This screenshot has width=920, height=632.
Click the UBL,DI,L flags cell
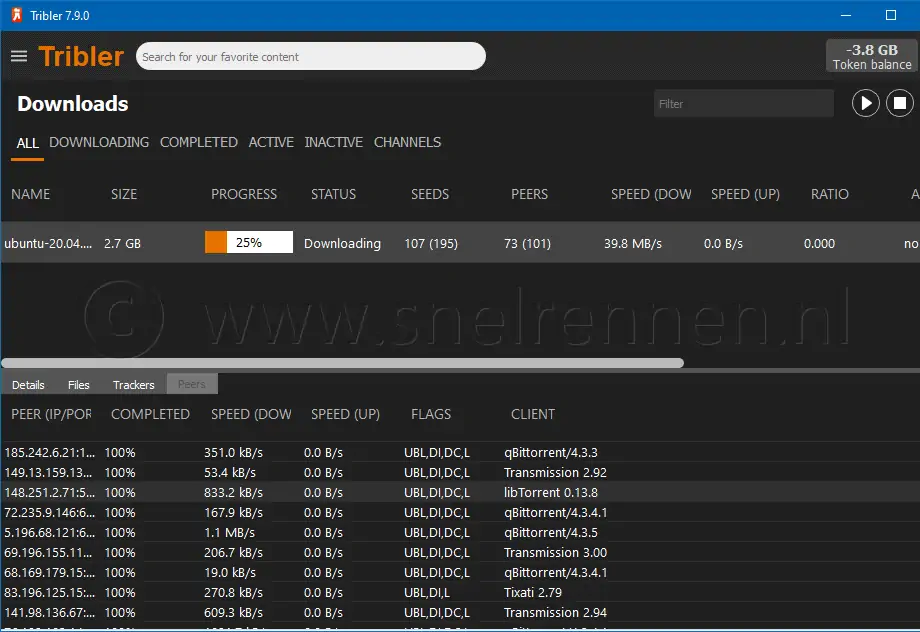427,592
